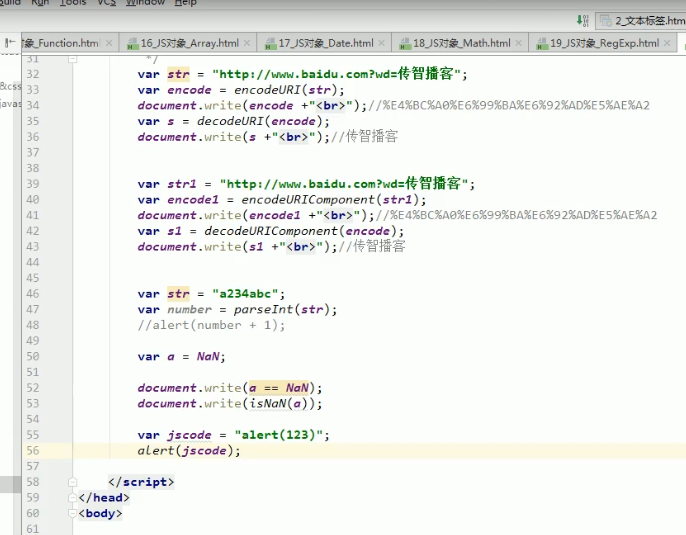This screenshot has height=535, width=686.
Task: Click the HTML file icon on the RegExp tab
Action: (542, 44)
